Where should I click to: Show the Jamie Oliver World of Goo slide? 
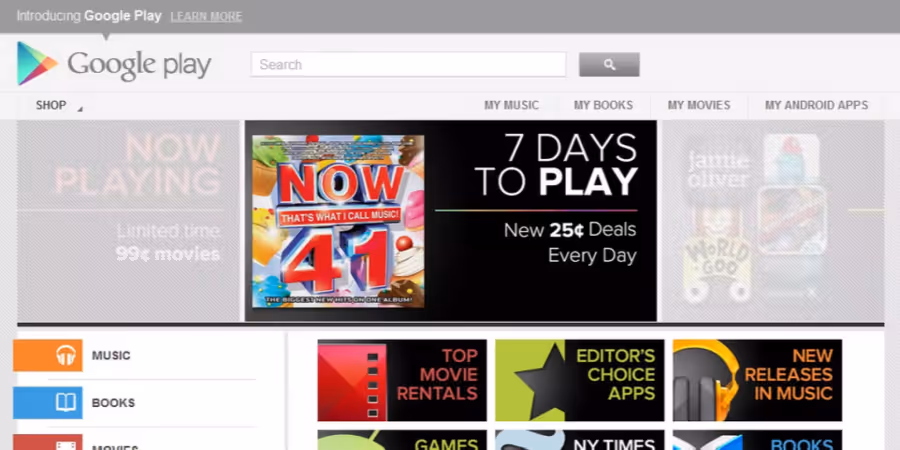(x=773, y=221)
